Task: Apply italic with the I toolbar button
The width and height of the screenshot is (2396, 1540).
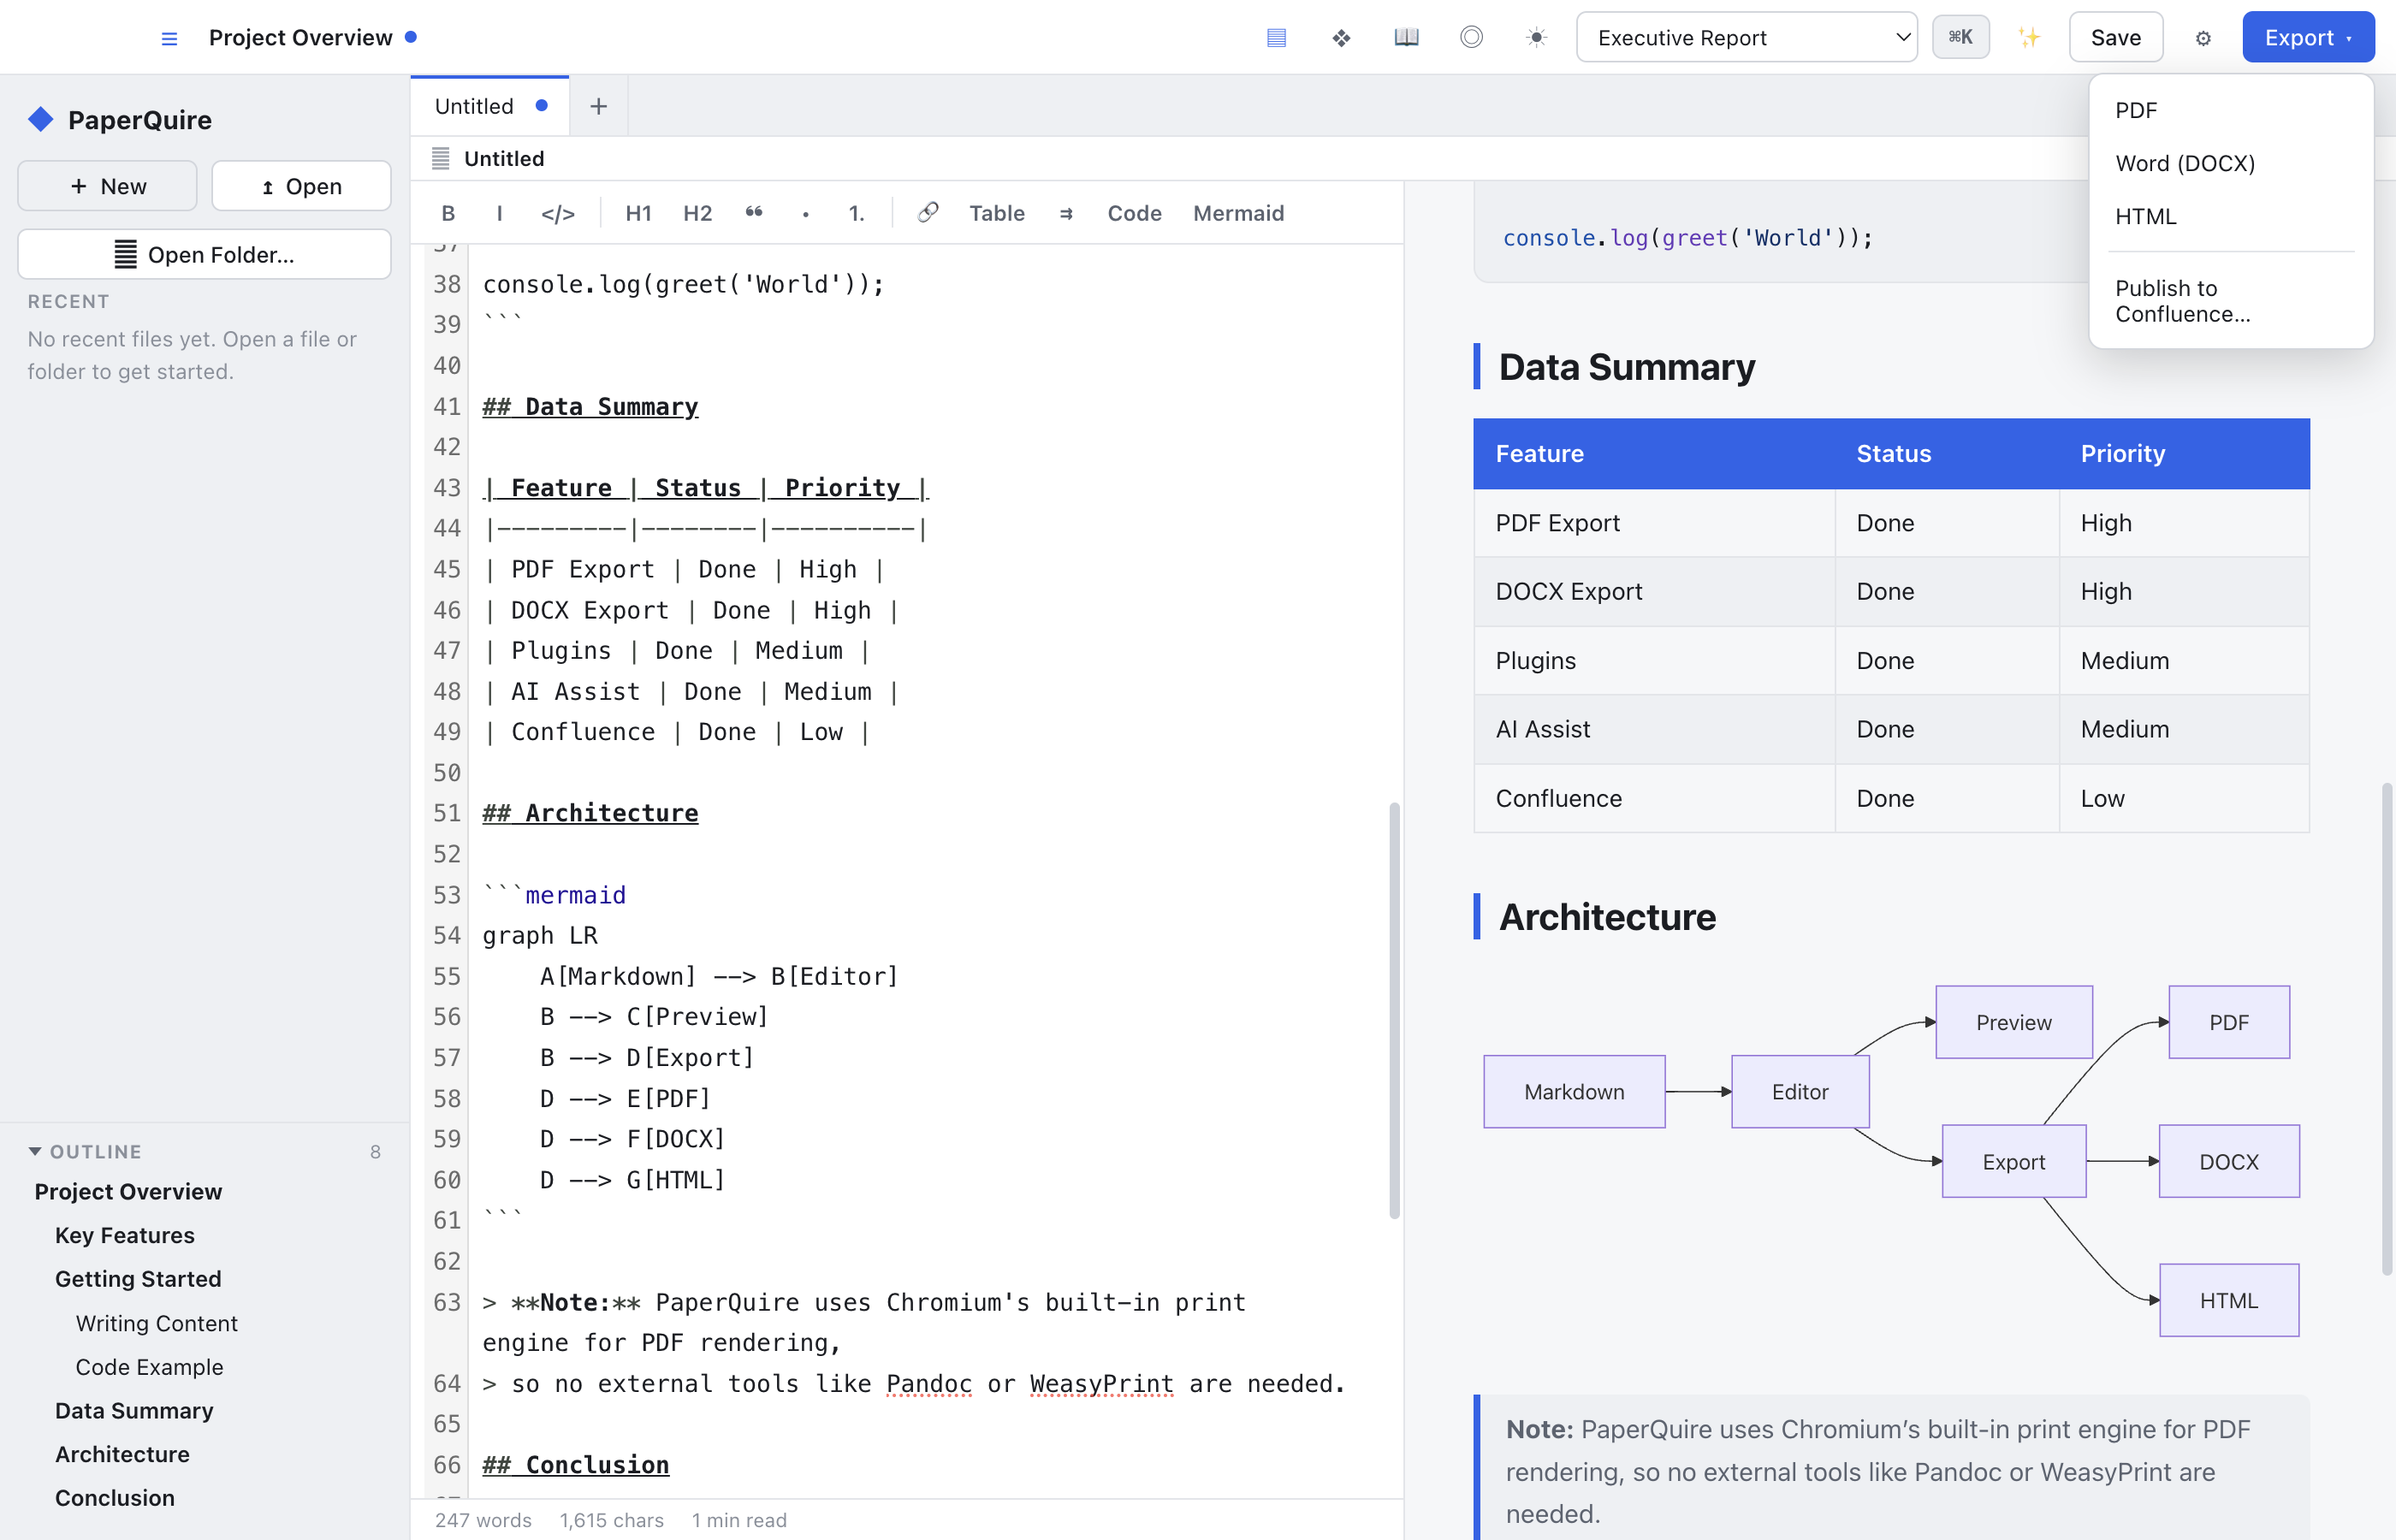Action: point(499,213)
